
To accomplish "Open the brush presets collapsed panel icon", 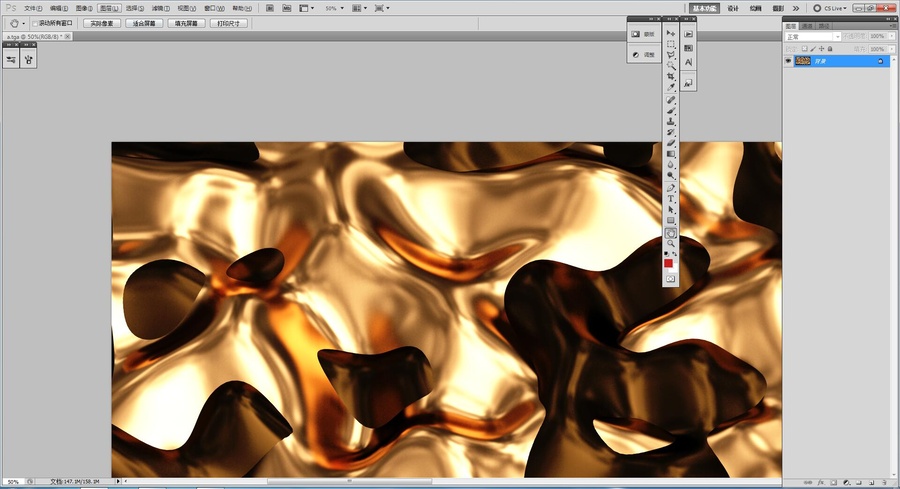I will [29, 59].
